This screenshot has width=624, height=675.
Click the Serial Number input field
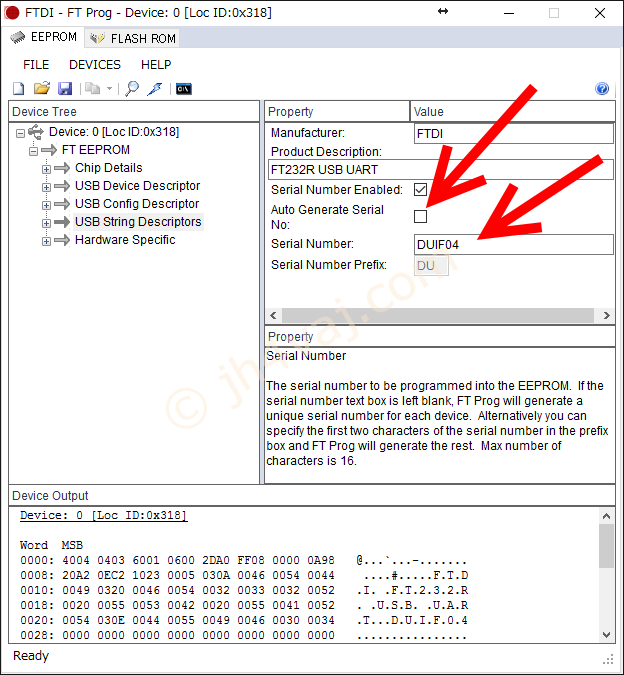click(513, 245)
